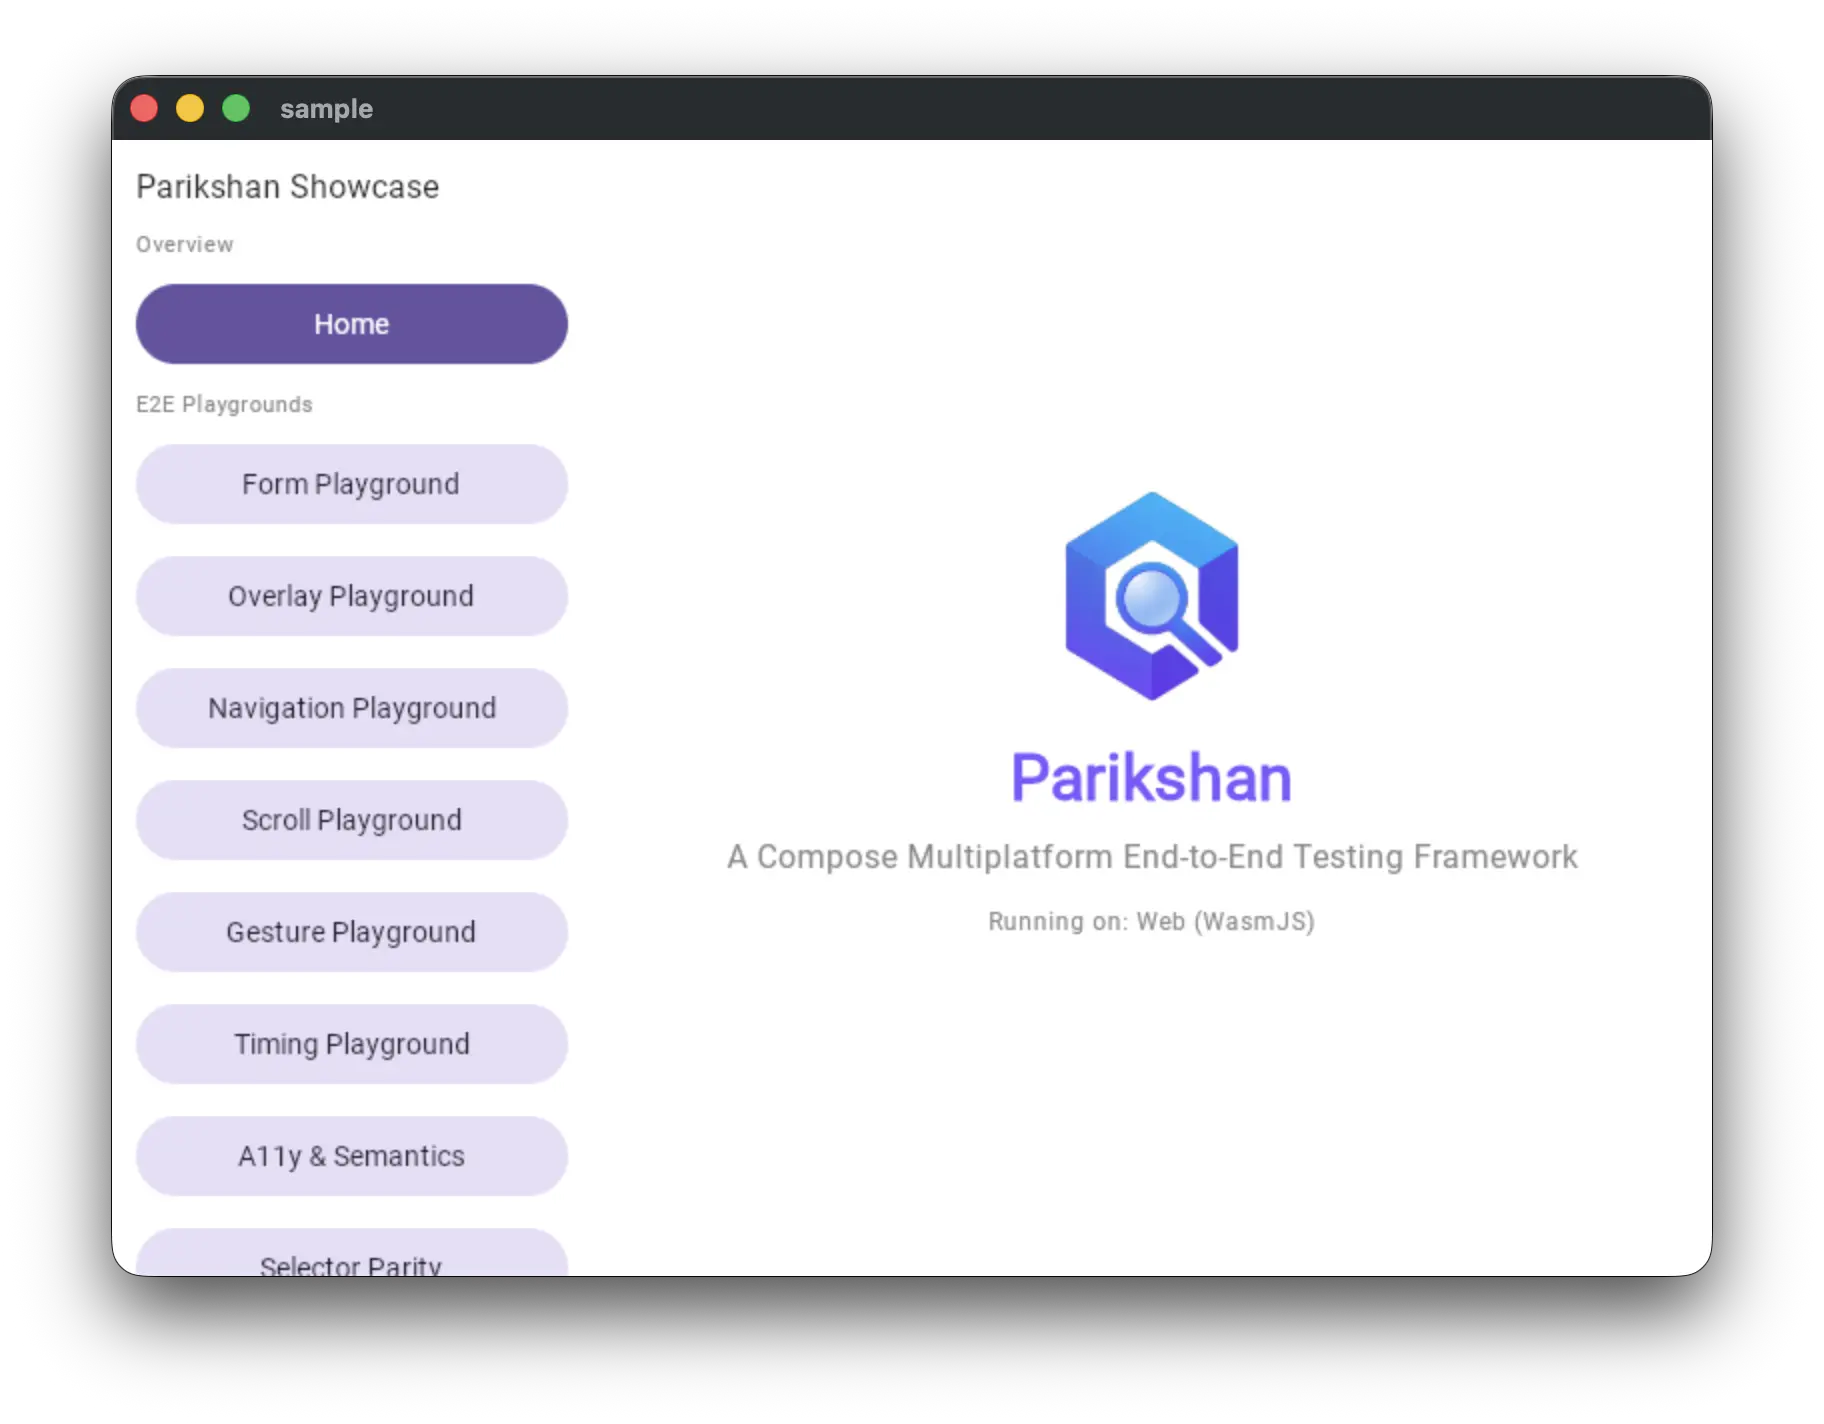Viewport: 1824px width, 1424px height.
Task: Click the Overview section label
Action: click(x=185, y=244)
